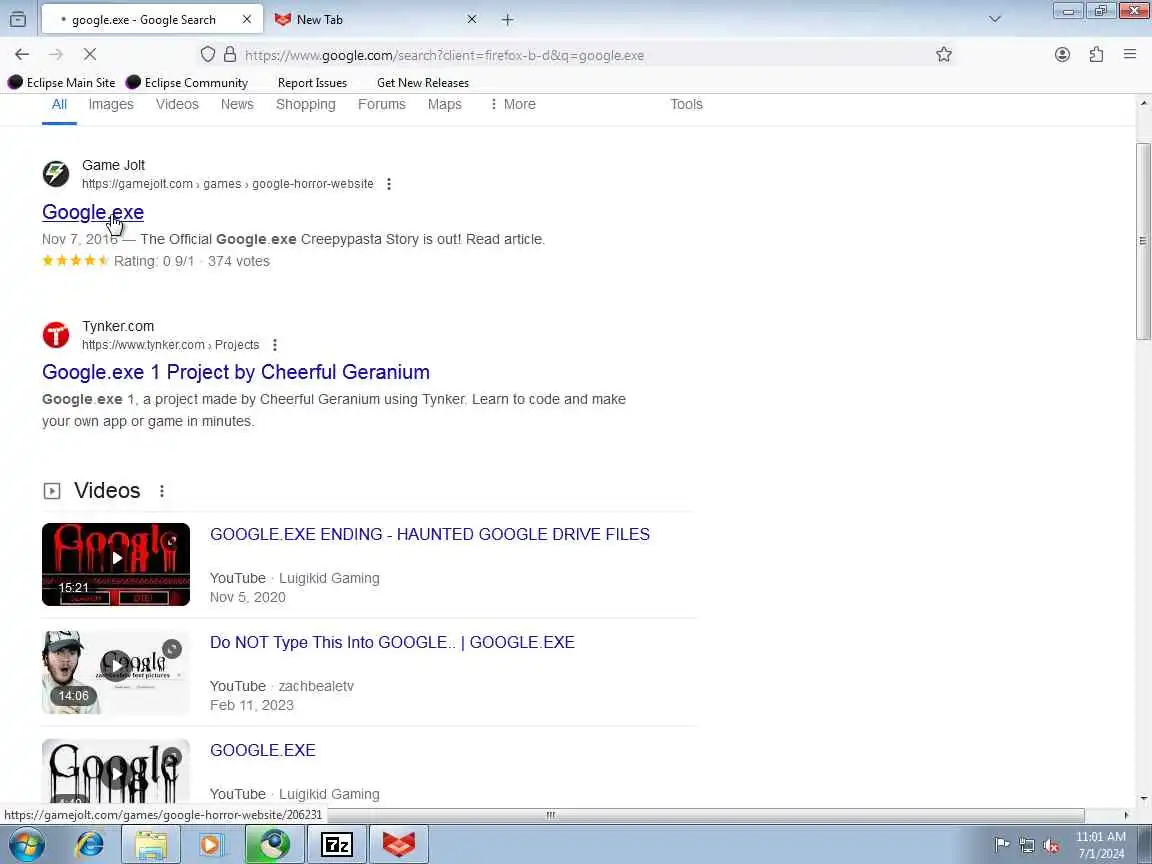The height and width of the screenshot is (864, 1152).
Task: Click the taskbar clock showing 11:01 AM
Action: 1101,845
